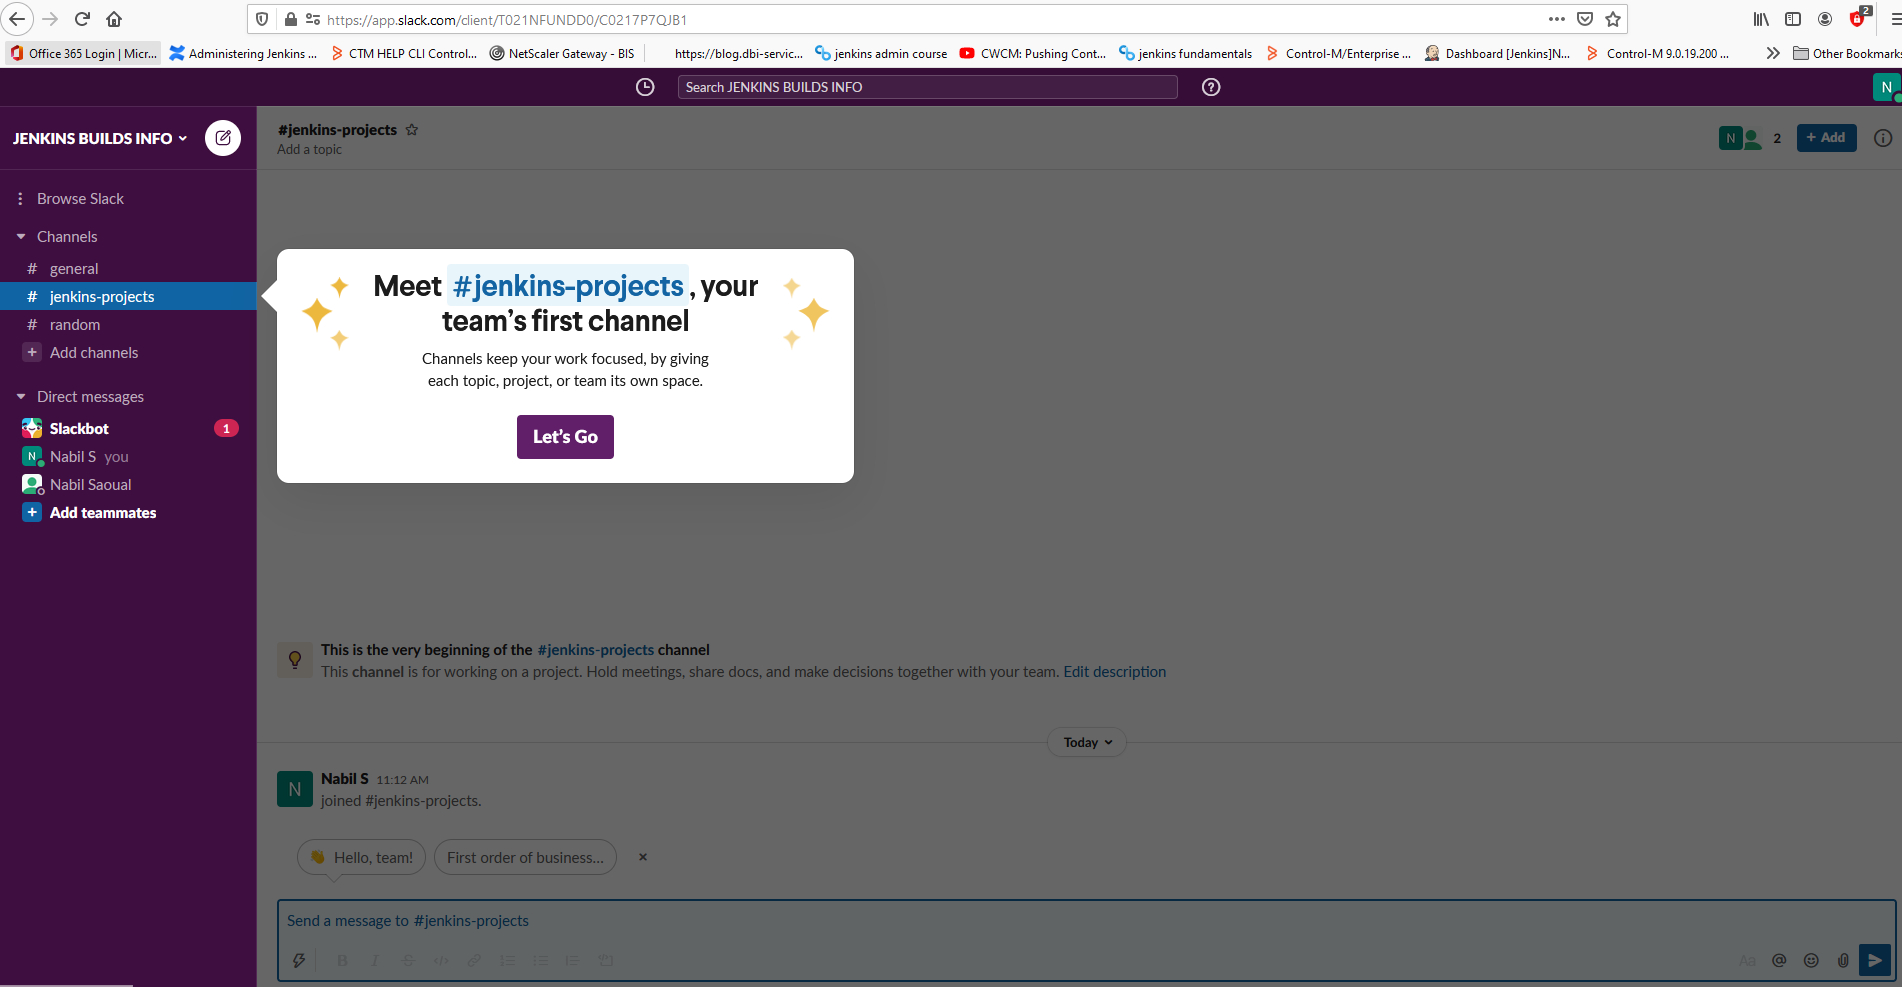1902x987 pixels.
Task: Click Add a topic text
Action: coord(309,149)
